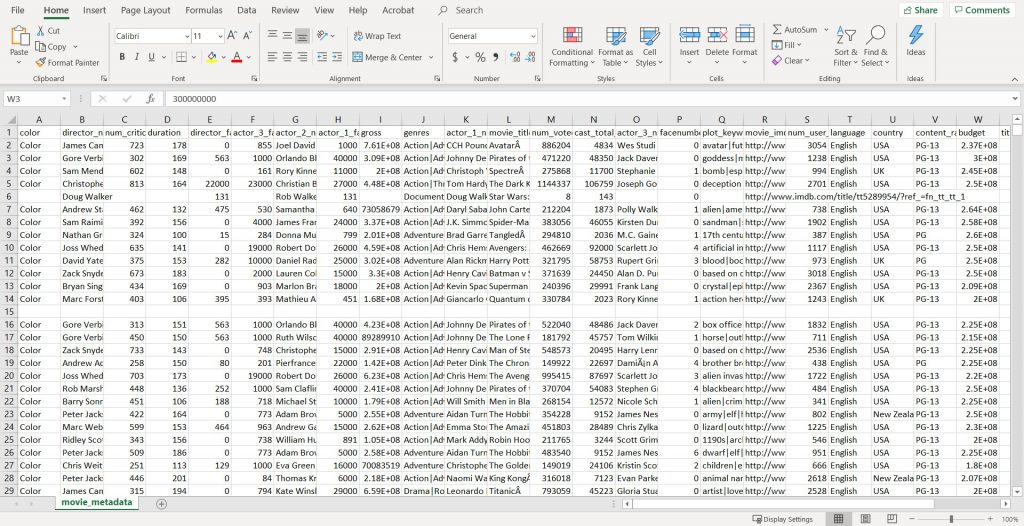1024x526 pixels.
Task: Click the Insert Function fx icon
Action: click(150, 99)
